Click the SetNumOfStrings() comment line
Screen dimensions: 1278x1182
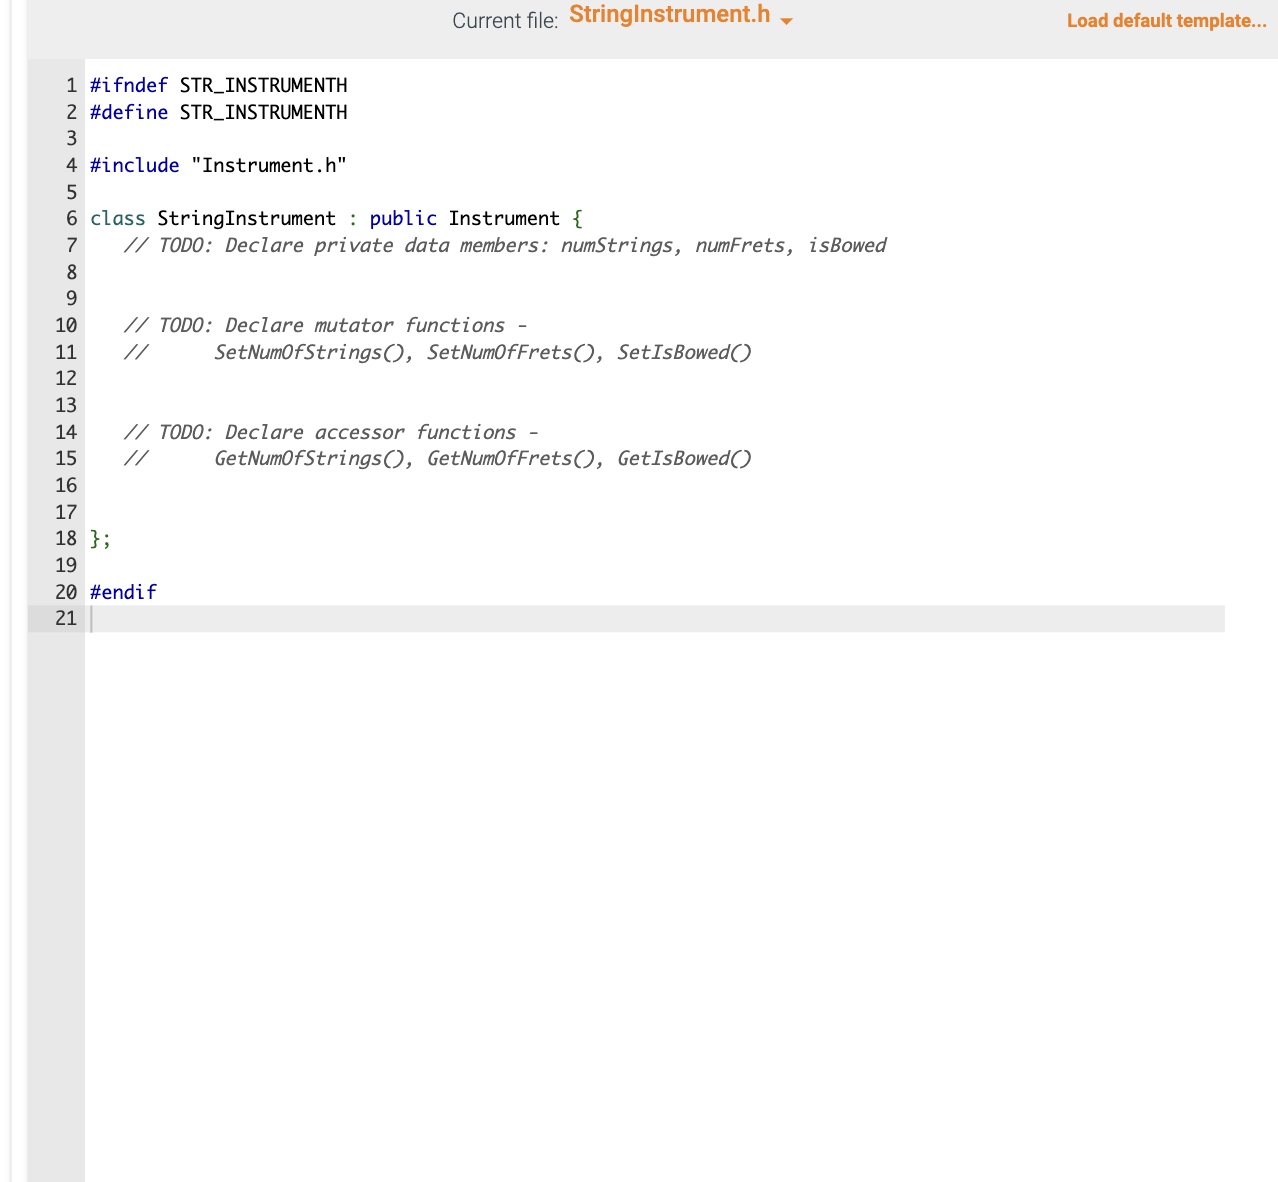(x=438, y=352)
